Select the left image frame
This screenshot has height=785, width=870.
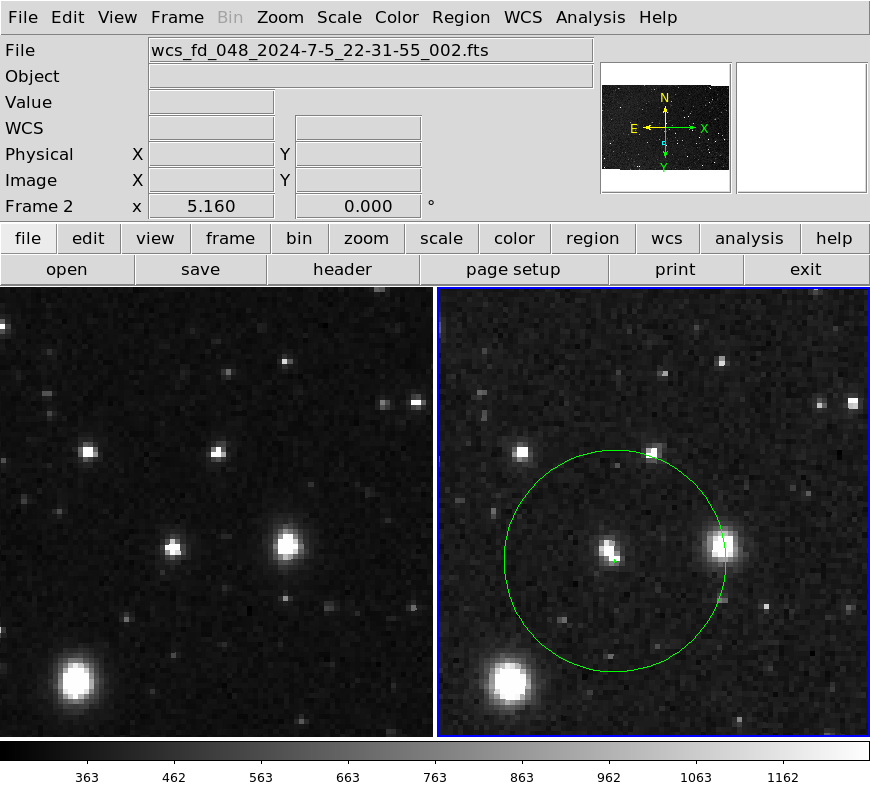tap(216, 512)
